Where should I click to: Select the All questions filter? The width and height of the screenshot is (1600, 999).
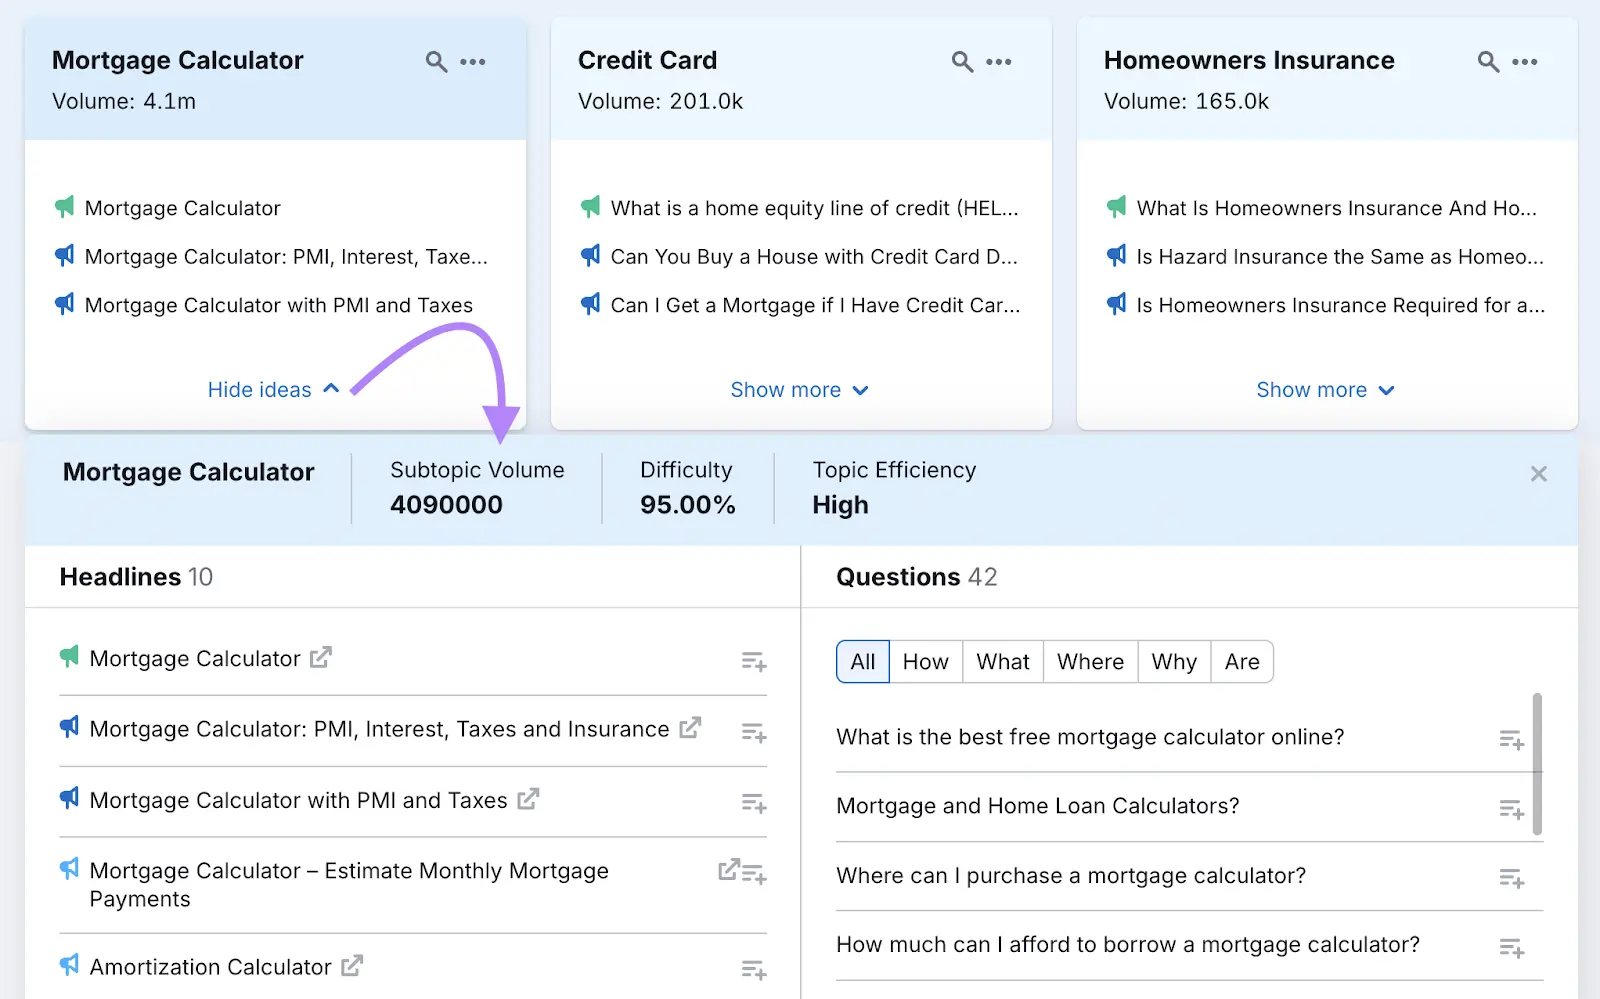click(862, 662)
